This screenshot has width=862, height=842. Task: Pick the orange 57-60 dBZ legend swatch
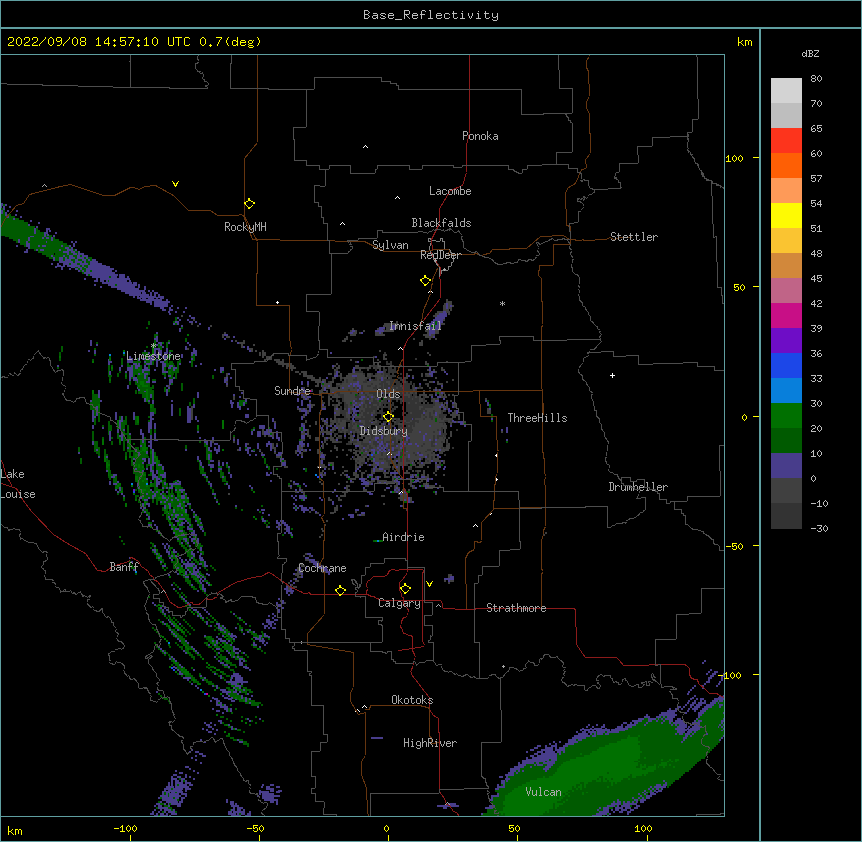[786, 166]
